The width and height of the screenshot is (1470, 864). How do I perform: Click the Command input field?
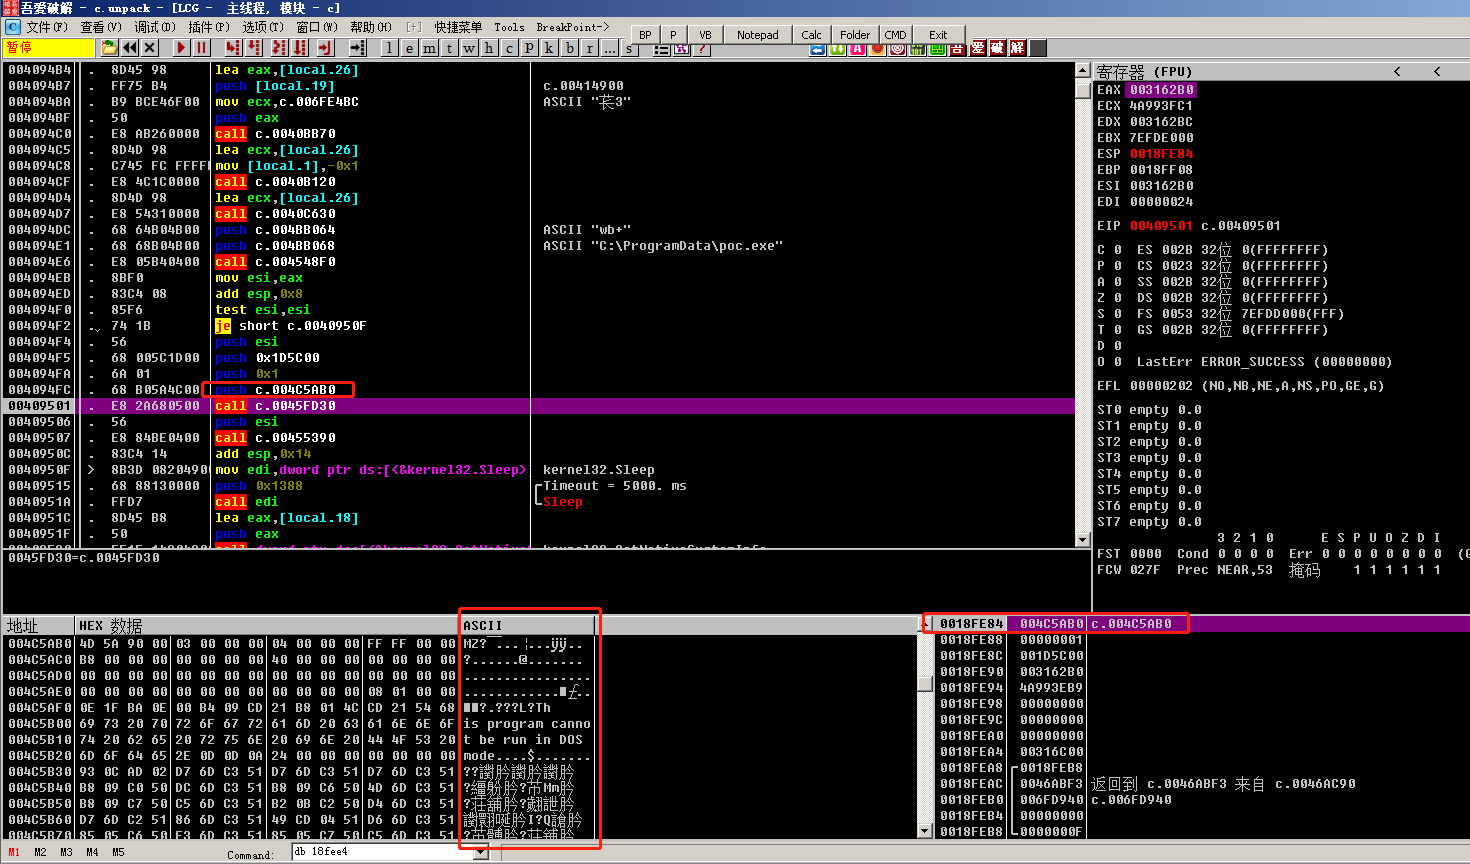pyautogui.click(x=383, y=852)
